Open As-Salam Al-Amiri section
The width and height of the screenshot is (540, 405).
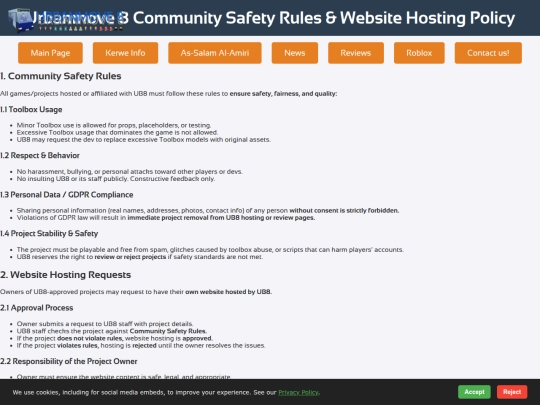point(215,53)
